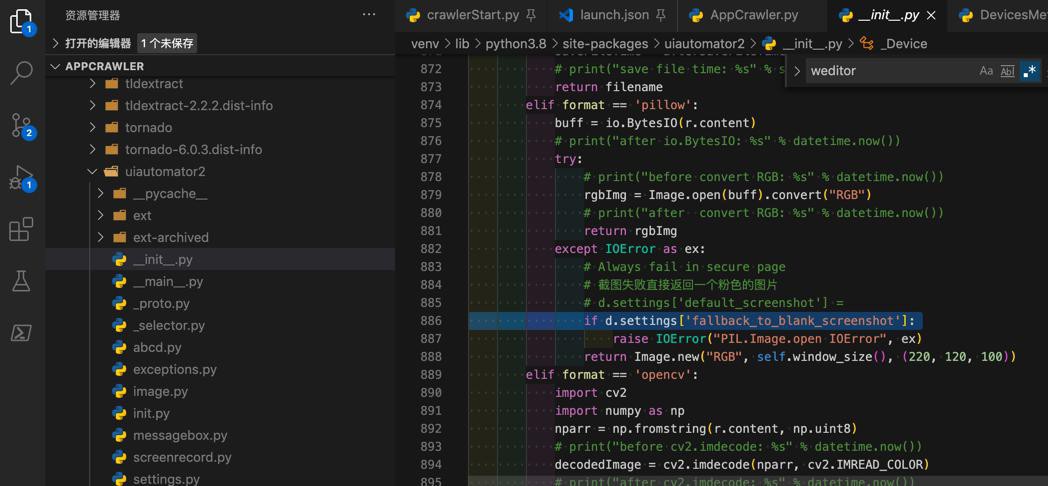Screen dimensions: 1048x486
Task: Open settings.py in the file tree
Action: 221,479
